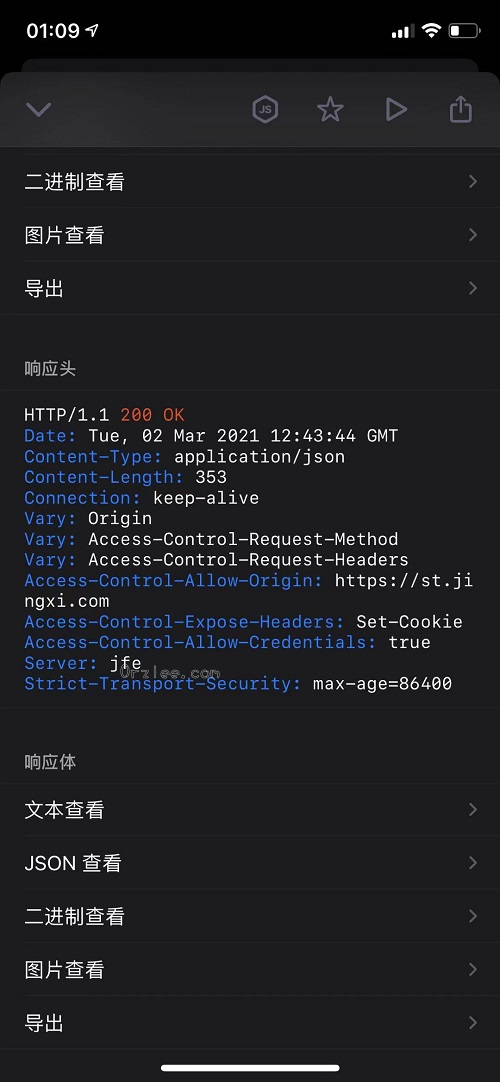The height and width of the screenshot is (1082, 500).
Task: Open 文本查看 under 响应体
Action: pos(250,810)
